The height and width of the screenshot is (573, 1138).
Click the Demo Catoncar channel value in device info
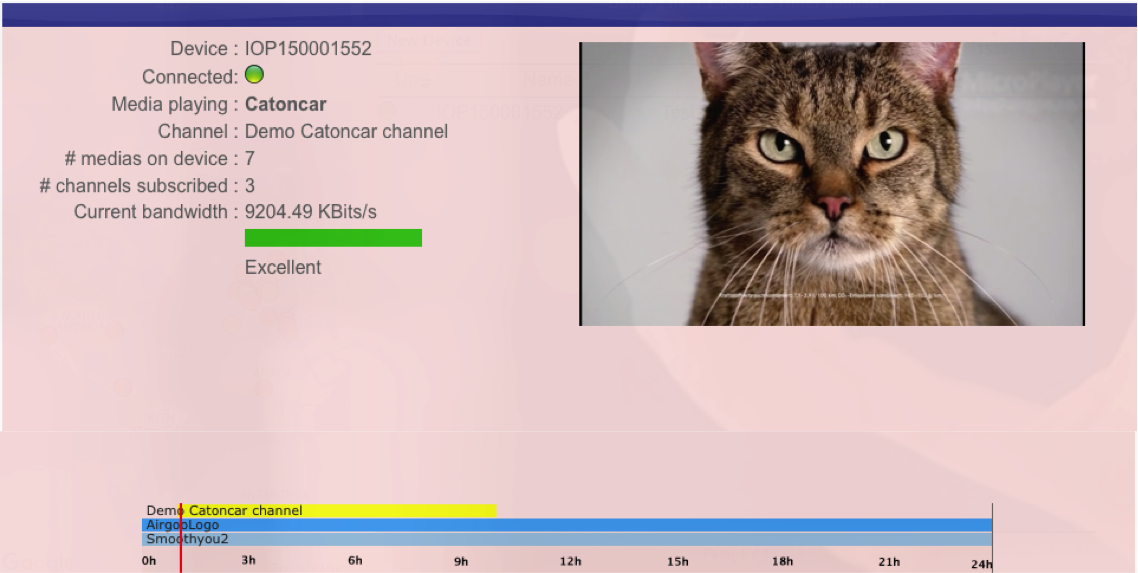346,131
